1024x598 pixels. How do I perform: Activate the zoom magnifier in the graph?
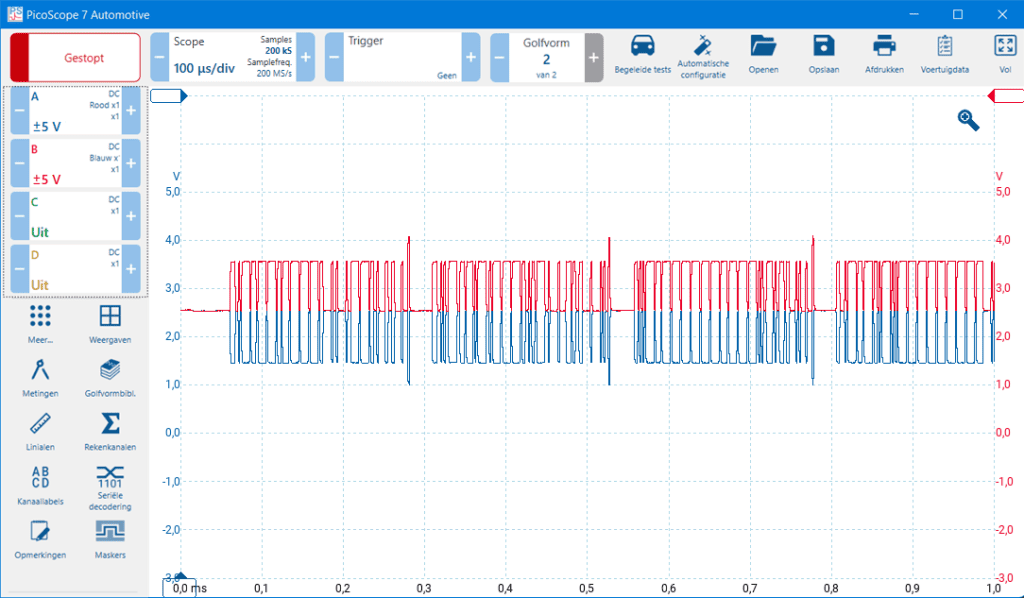[965, 120]
